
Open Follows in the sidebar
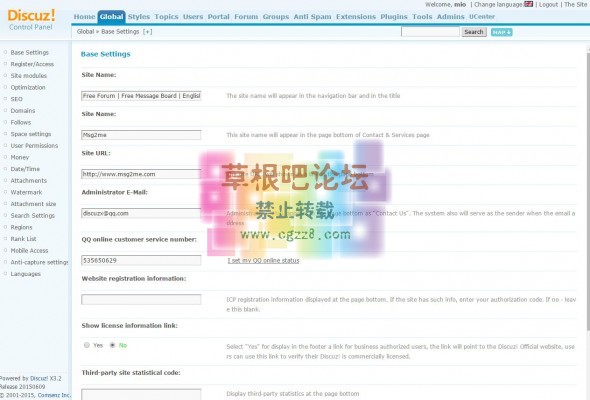pyautogui.click(x=21, y=122)
